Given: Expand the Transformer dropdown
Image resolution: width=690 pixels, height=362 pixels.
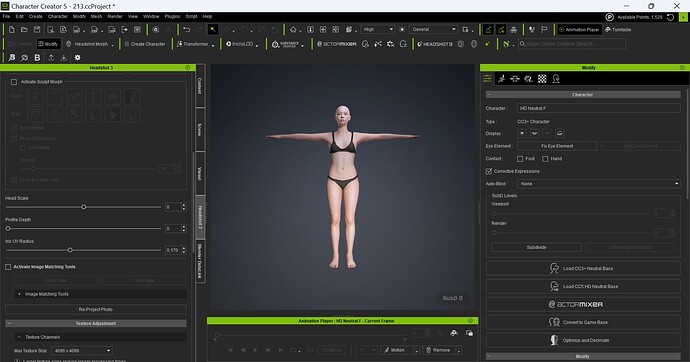Looking at the screenshot, I should (213, 45).
